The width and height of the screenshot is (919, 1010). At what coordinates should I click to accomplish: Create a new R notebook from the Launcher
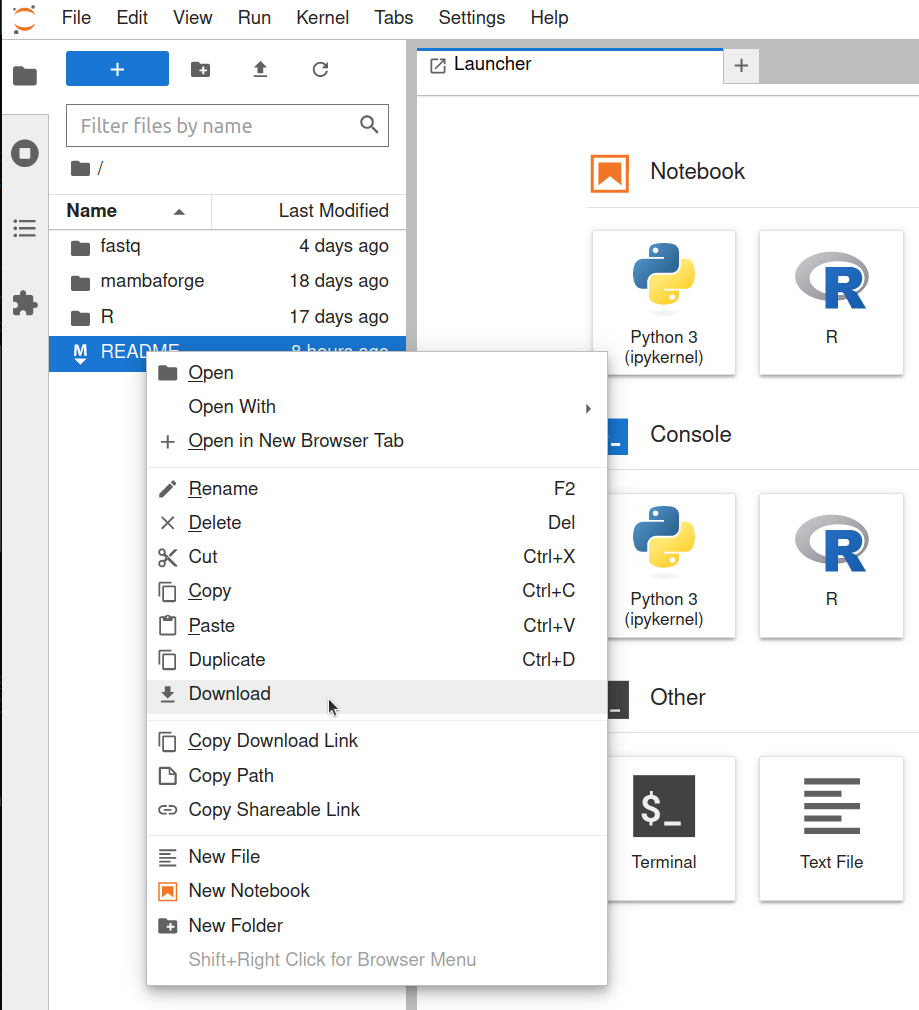pos(830,303)
